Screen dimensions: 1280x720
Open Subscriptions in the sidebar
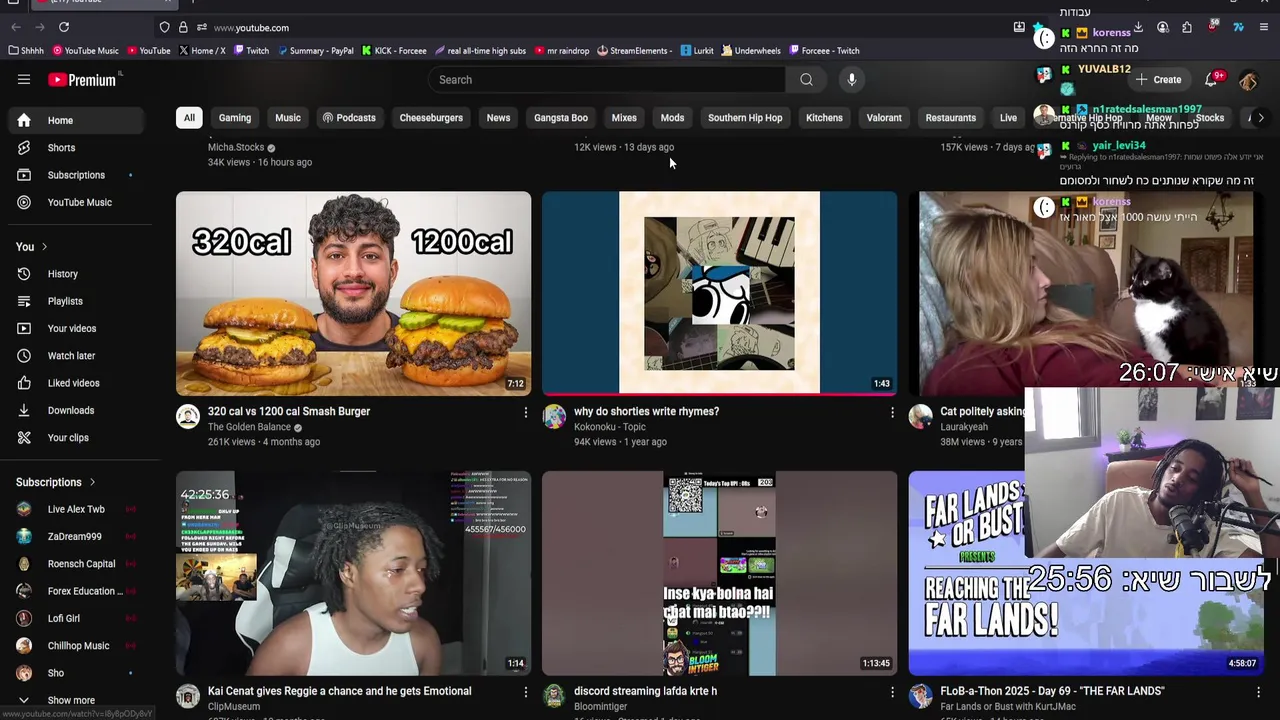pyautogui.click(x=76, y=175)
